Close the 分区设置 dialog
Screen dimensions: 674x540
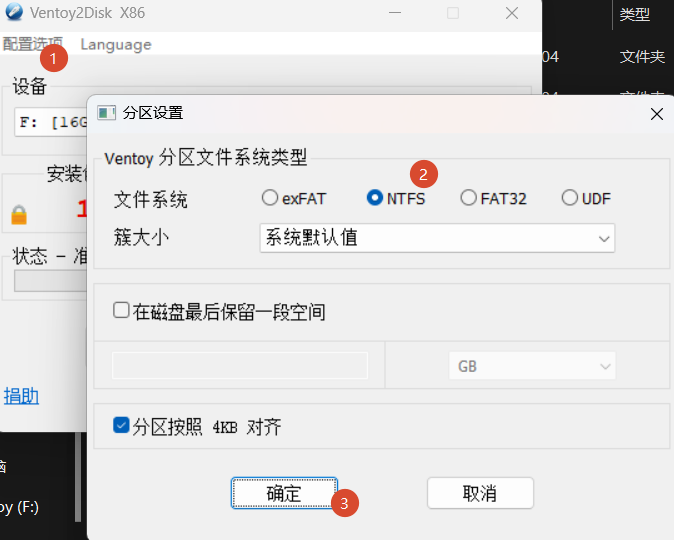click(x=656, y=114)
